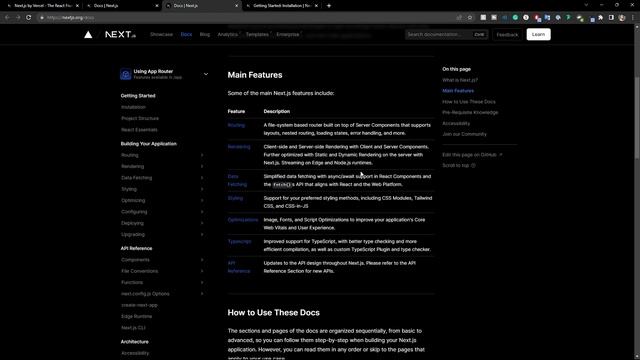Focus the Search documentation field

[447, 35]
